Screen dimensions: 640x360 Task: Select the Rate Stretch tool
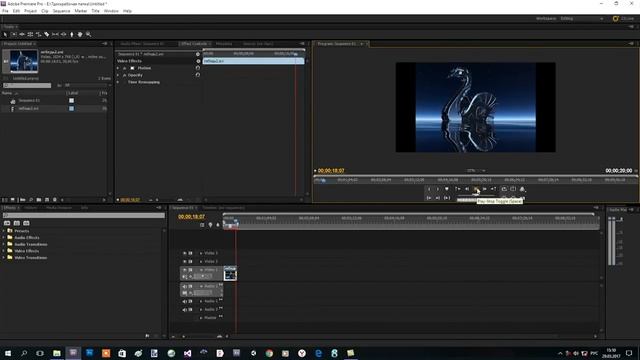point(38,35)
